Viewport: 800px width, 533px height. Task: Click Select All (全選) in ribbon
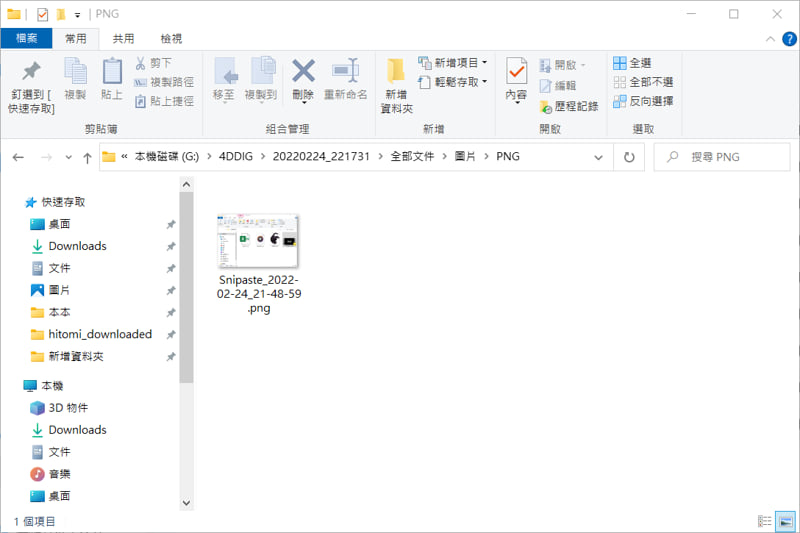tap(632, 63)
